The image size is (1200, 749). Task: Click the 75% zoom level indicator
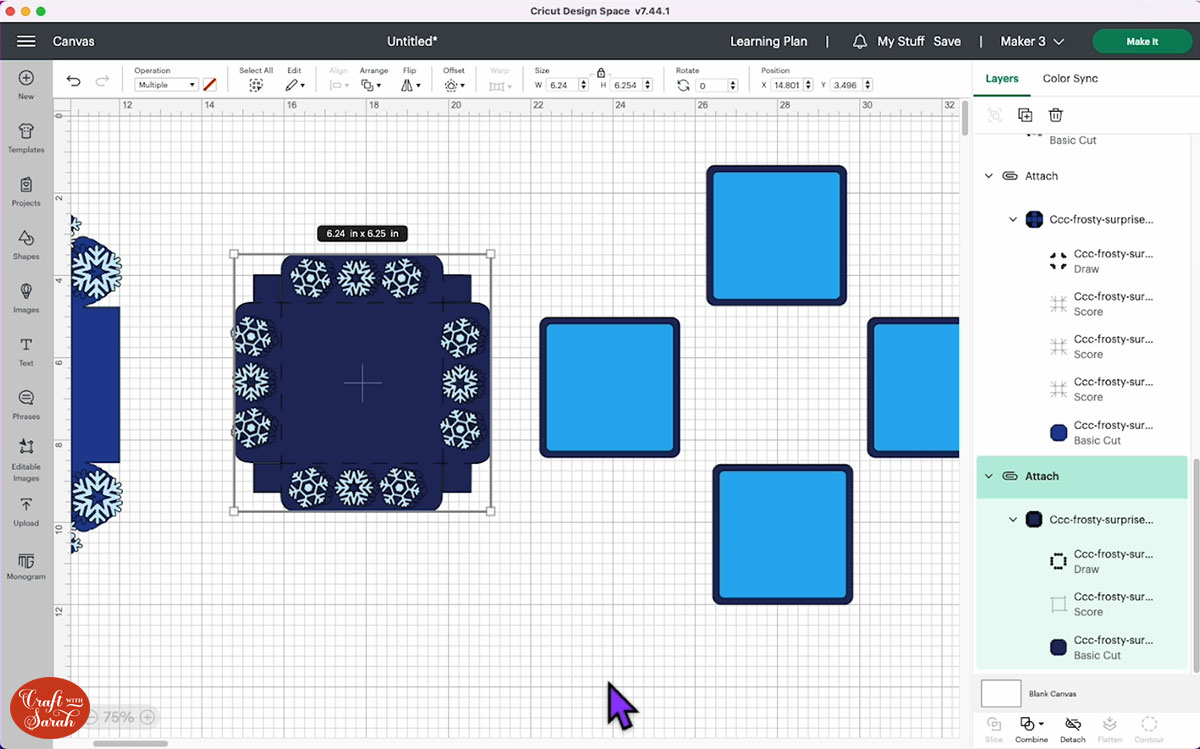(119, 717)
